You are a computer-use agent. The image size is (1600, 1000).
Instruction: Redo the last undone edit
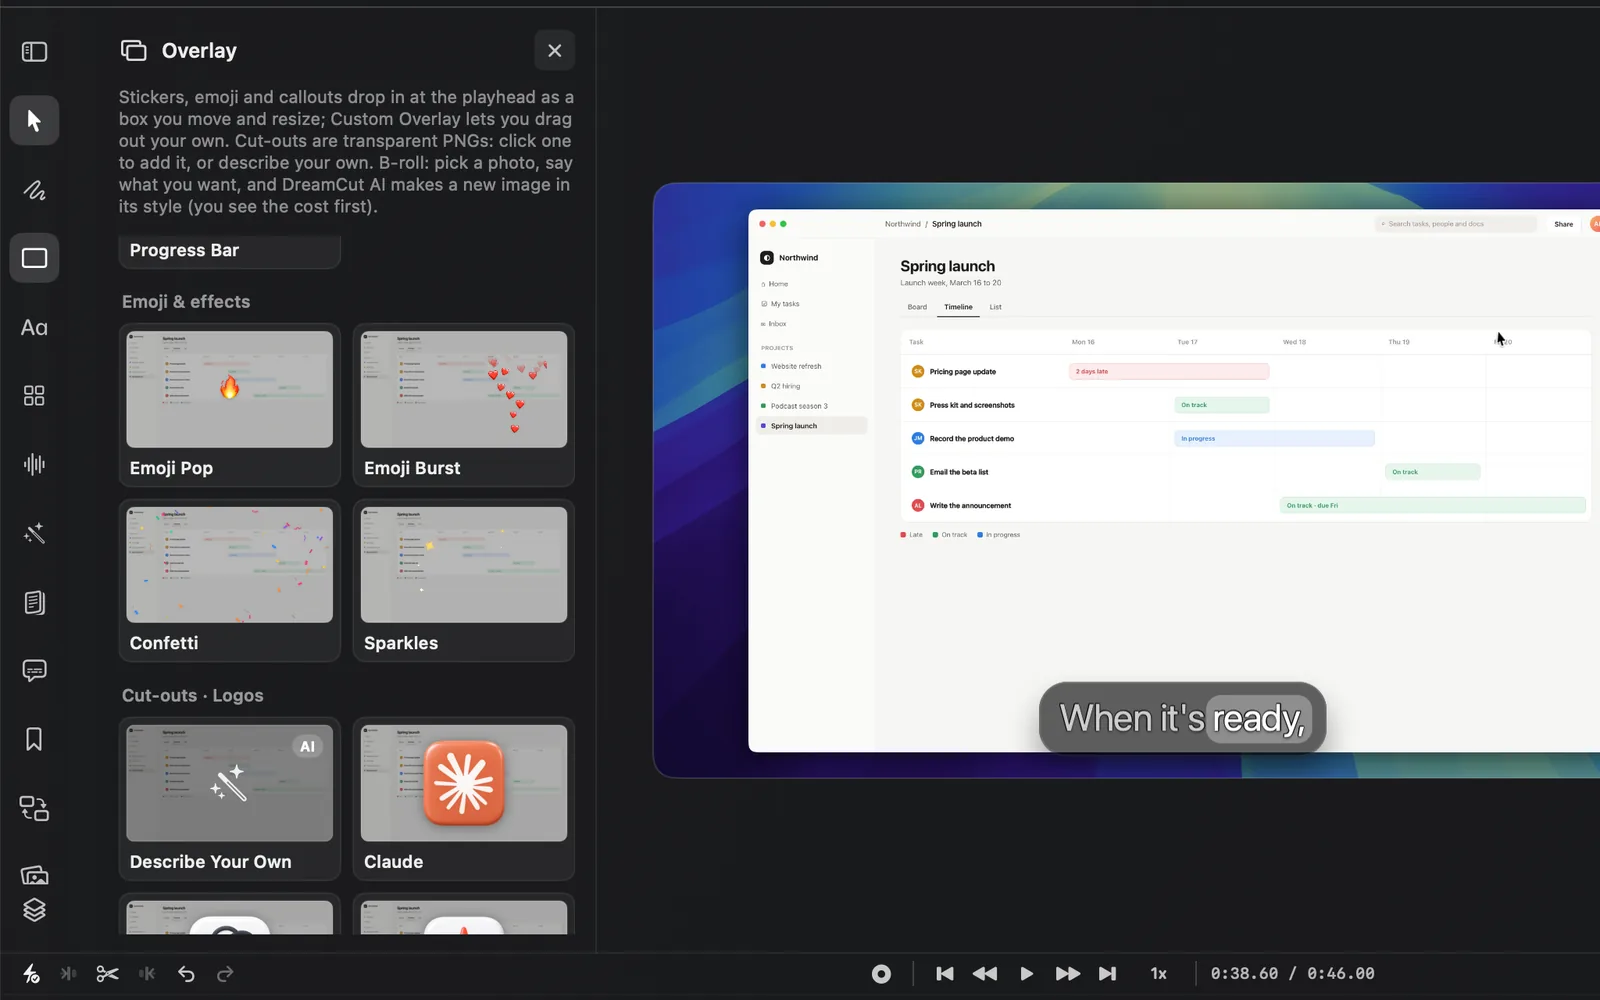[x=225, y=974]
